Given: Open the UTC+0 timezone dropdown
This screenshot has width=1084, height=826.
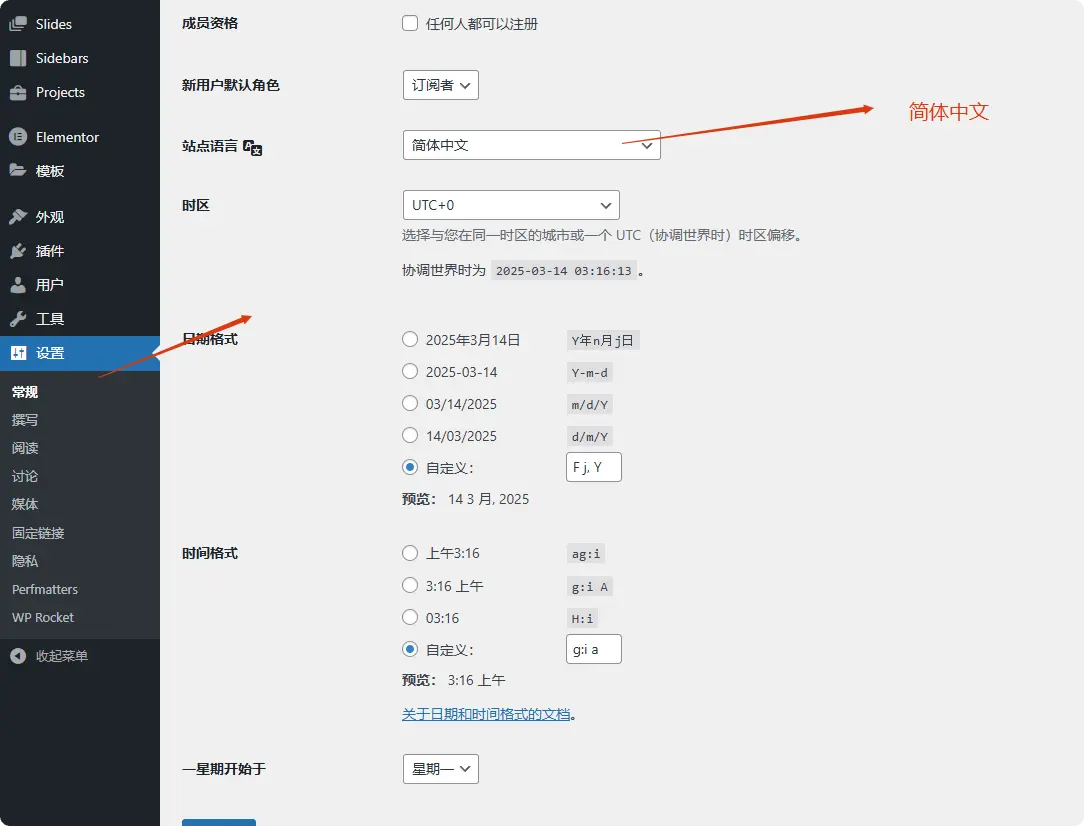Looking at the screenshot, I should pos(510,205).
